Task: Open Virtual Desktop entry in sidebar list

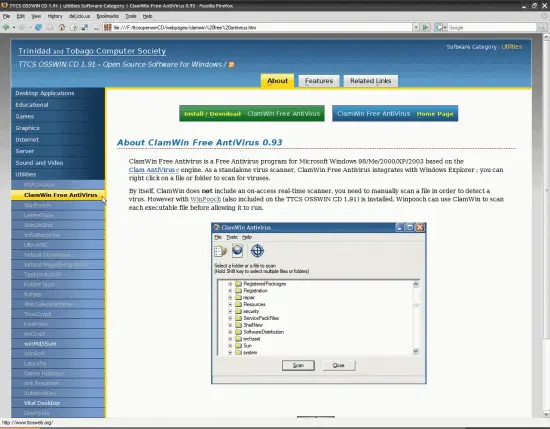Action: pyautogui.click(x=58, y=403)
